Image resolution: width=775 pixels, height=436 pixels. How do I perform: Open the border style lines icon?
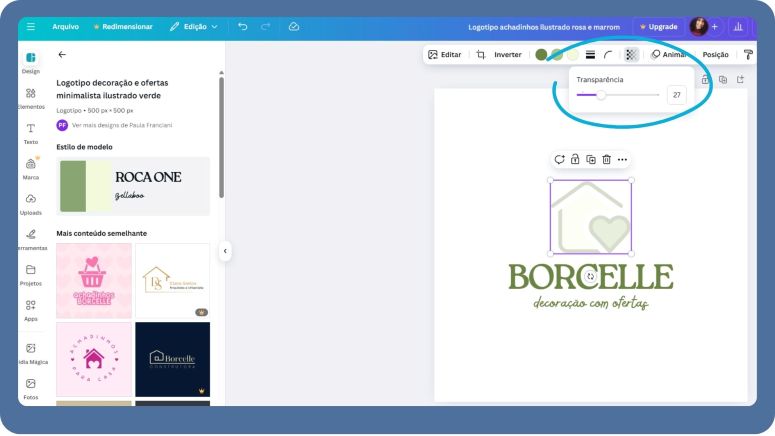click(590, 54)
